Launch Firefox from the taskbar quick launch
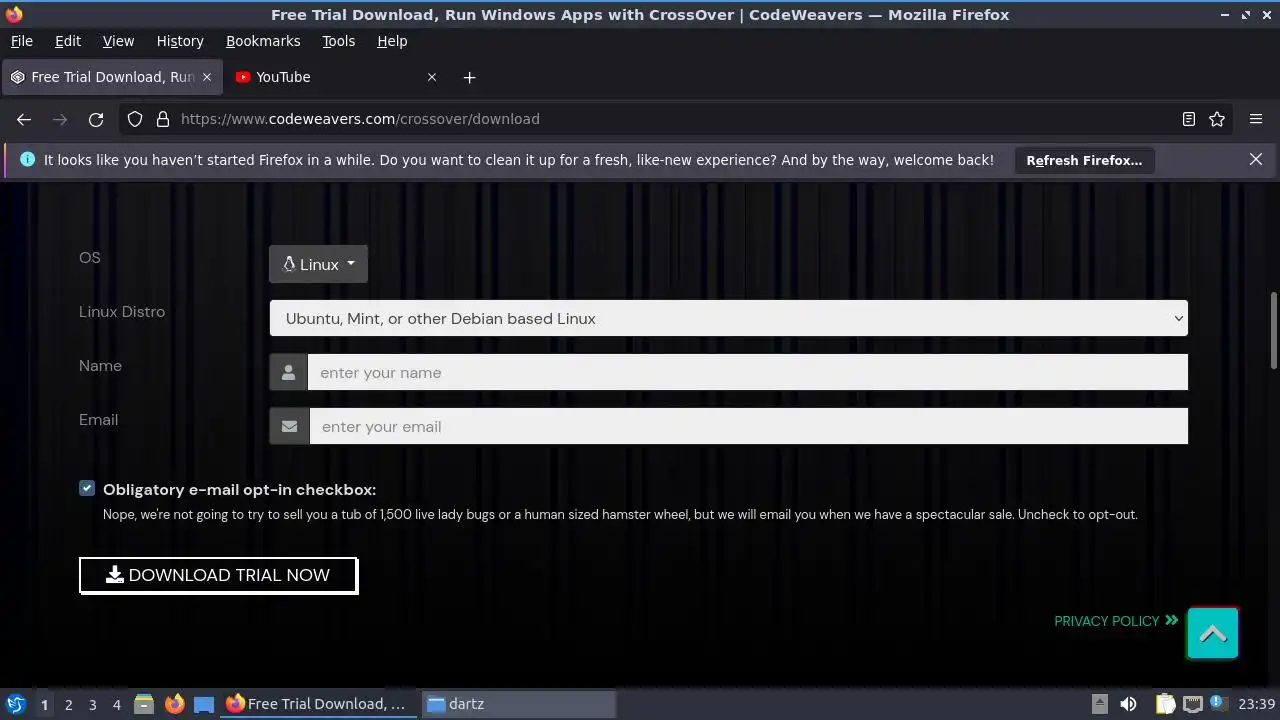1280x720 pixels. (x=174, y=704)
